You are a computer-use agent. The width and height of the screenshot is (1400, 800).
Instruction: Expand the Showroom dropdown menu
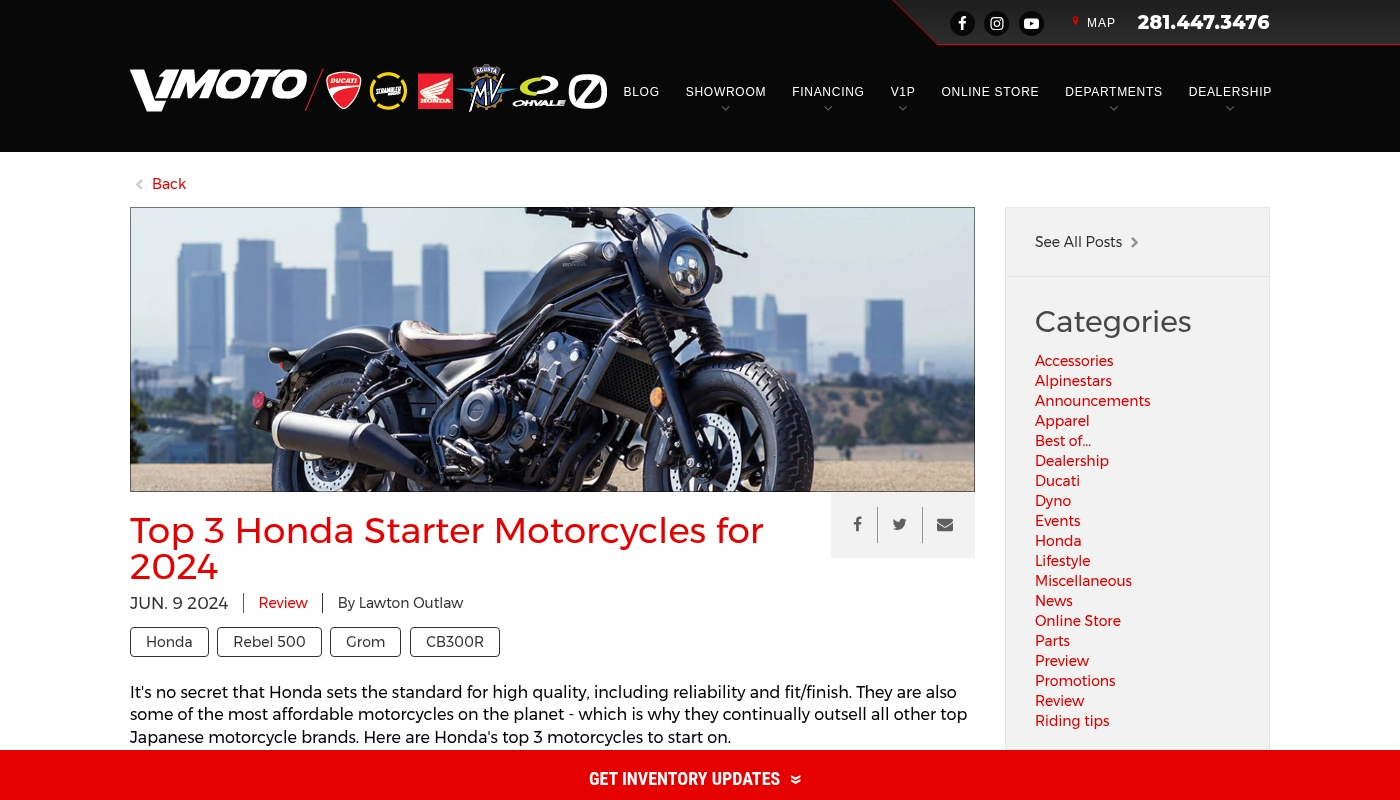coord(725,92)
